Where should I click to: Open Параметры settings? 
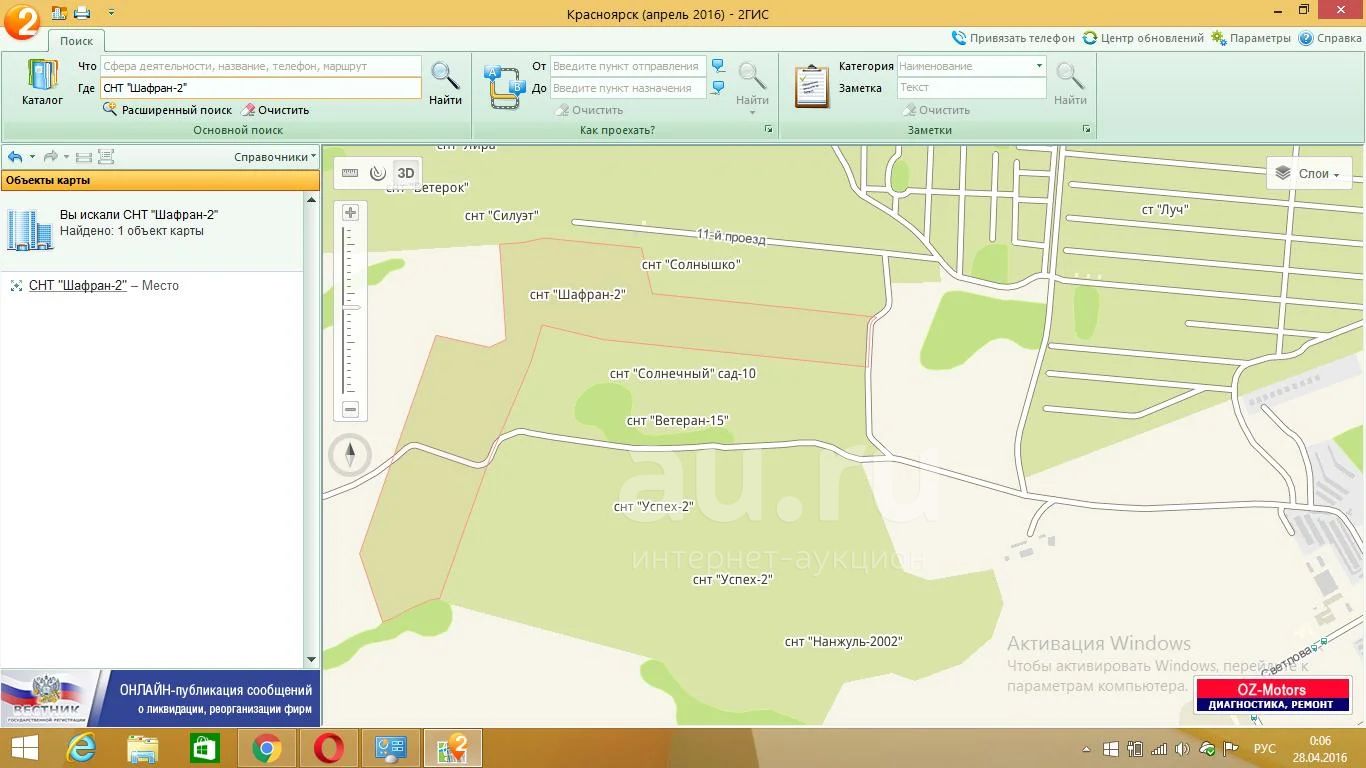(1251, 38)
